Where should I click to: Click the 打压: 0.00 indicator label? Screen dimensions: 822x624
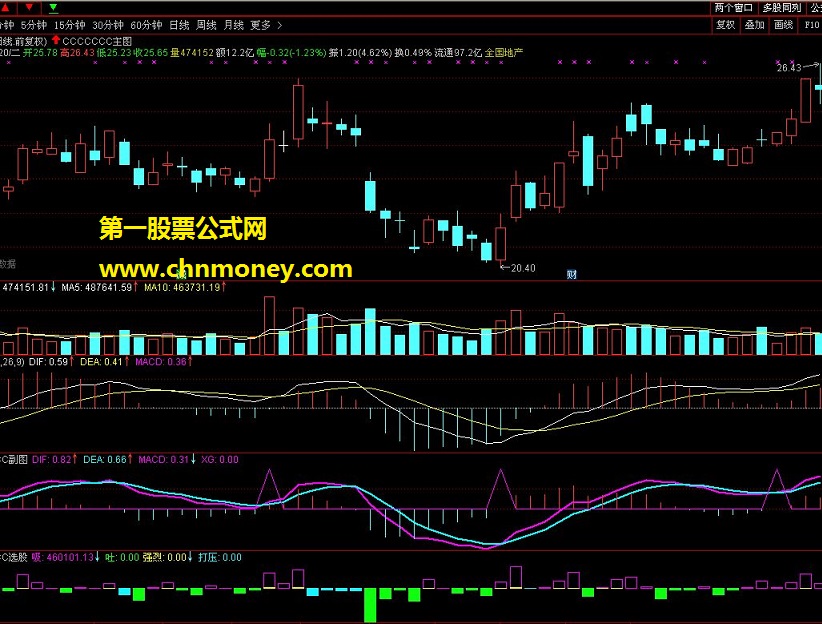[x=220, y=557]
